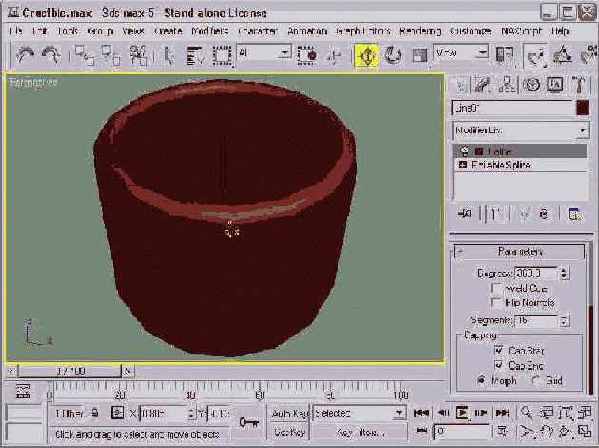599x448 pixels.
Task: Collapse the Parameters rollout header
Action: (x=520, y=252)
